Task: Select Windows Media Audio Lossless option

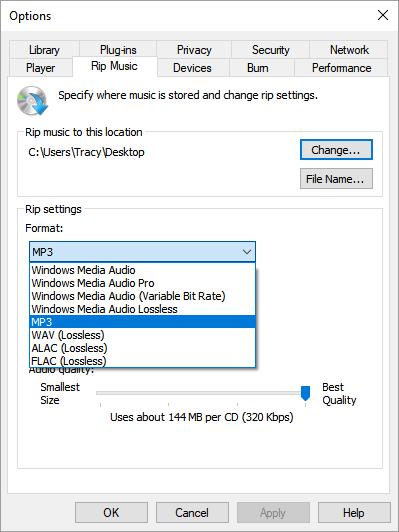Action: (142, 309)
